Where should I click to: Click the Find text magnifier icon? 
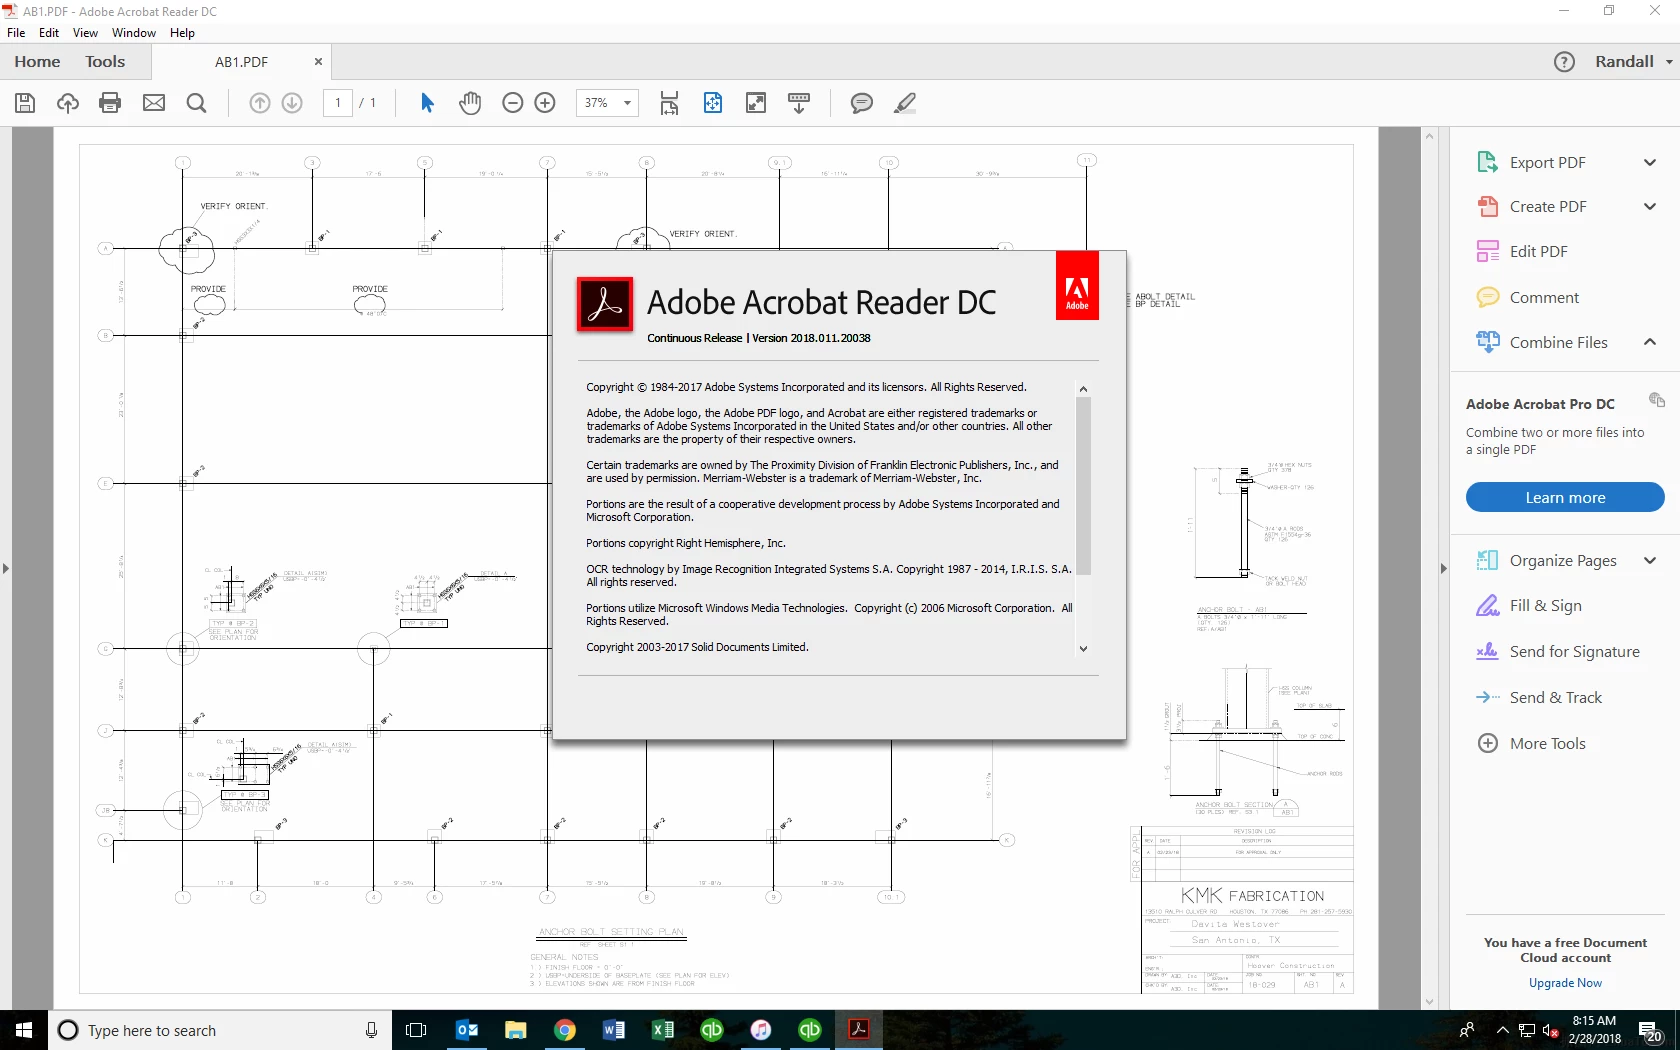click(x=197, y=103)
